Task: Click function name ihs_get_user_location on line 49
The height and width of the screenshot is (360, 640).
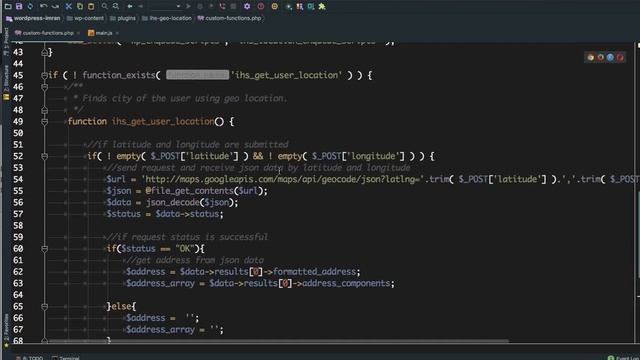Action: point(163,122)
